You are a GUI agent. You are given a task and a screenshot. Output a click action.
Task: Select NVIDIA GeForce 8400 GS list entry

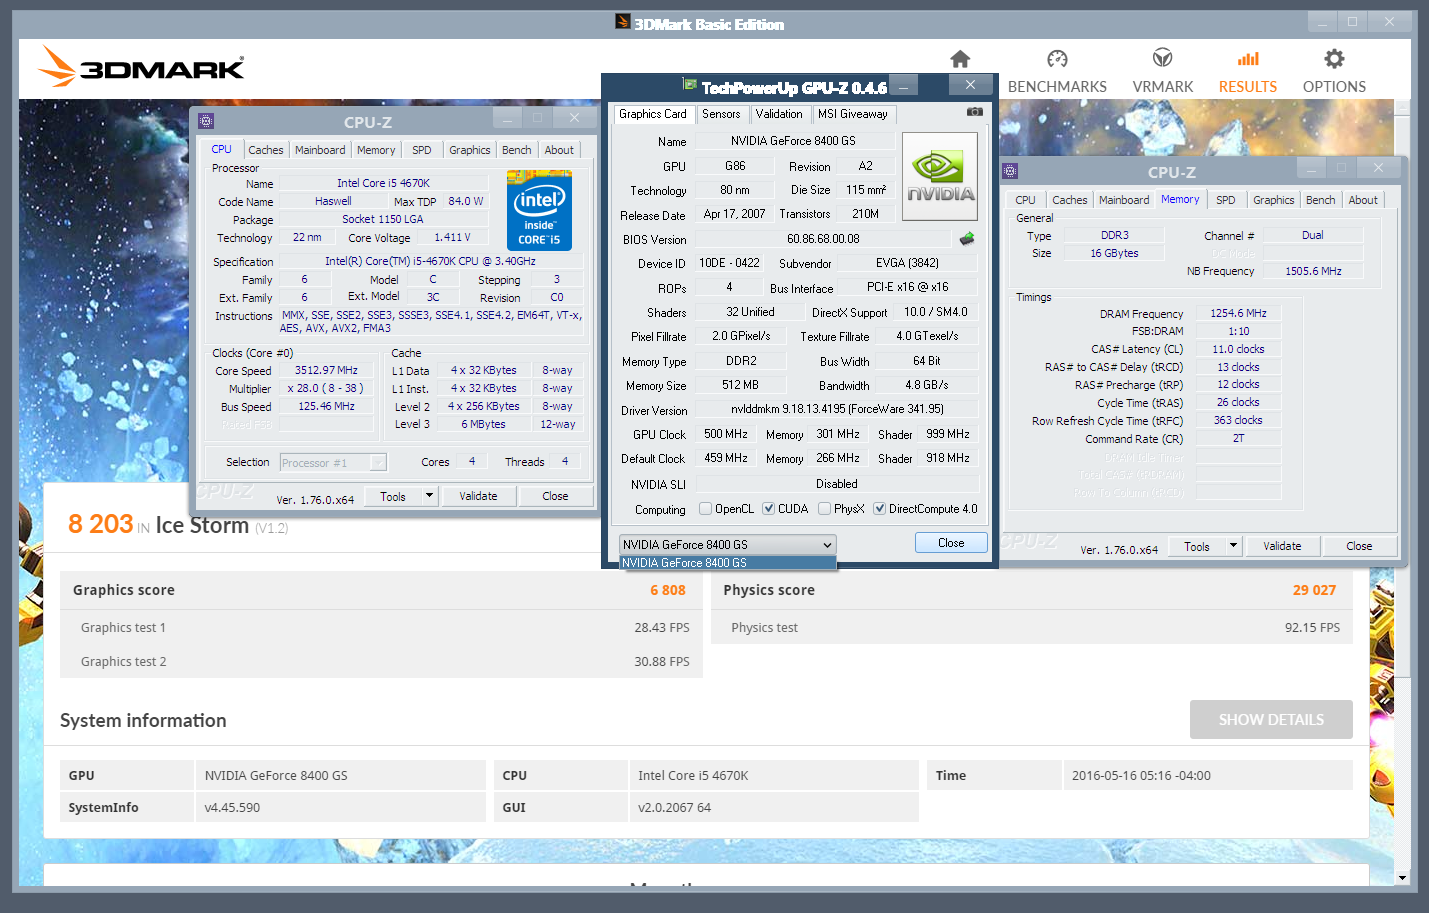tap(727, 563)
